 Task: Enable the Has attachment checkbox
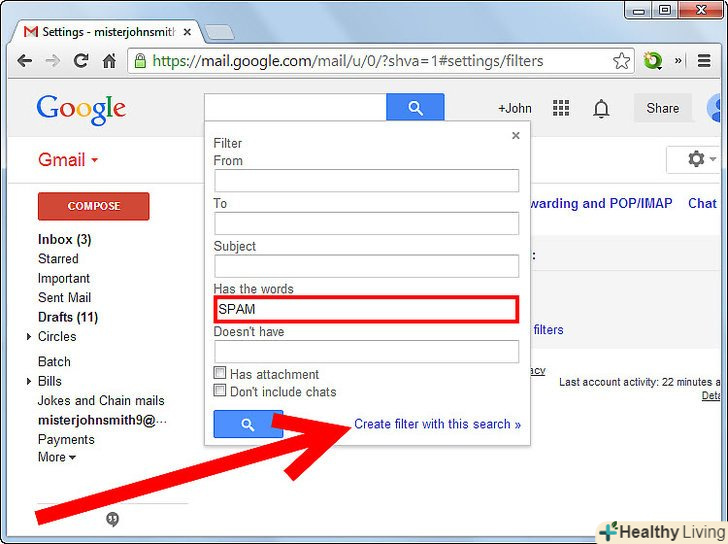tap(220, 373)
